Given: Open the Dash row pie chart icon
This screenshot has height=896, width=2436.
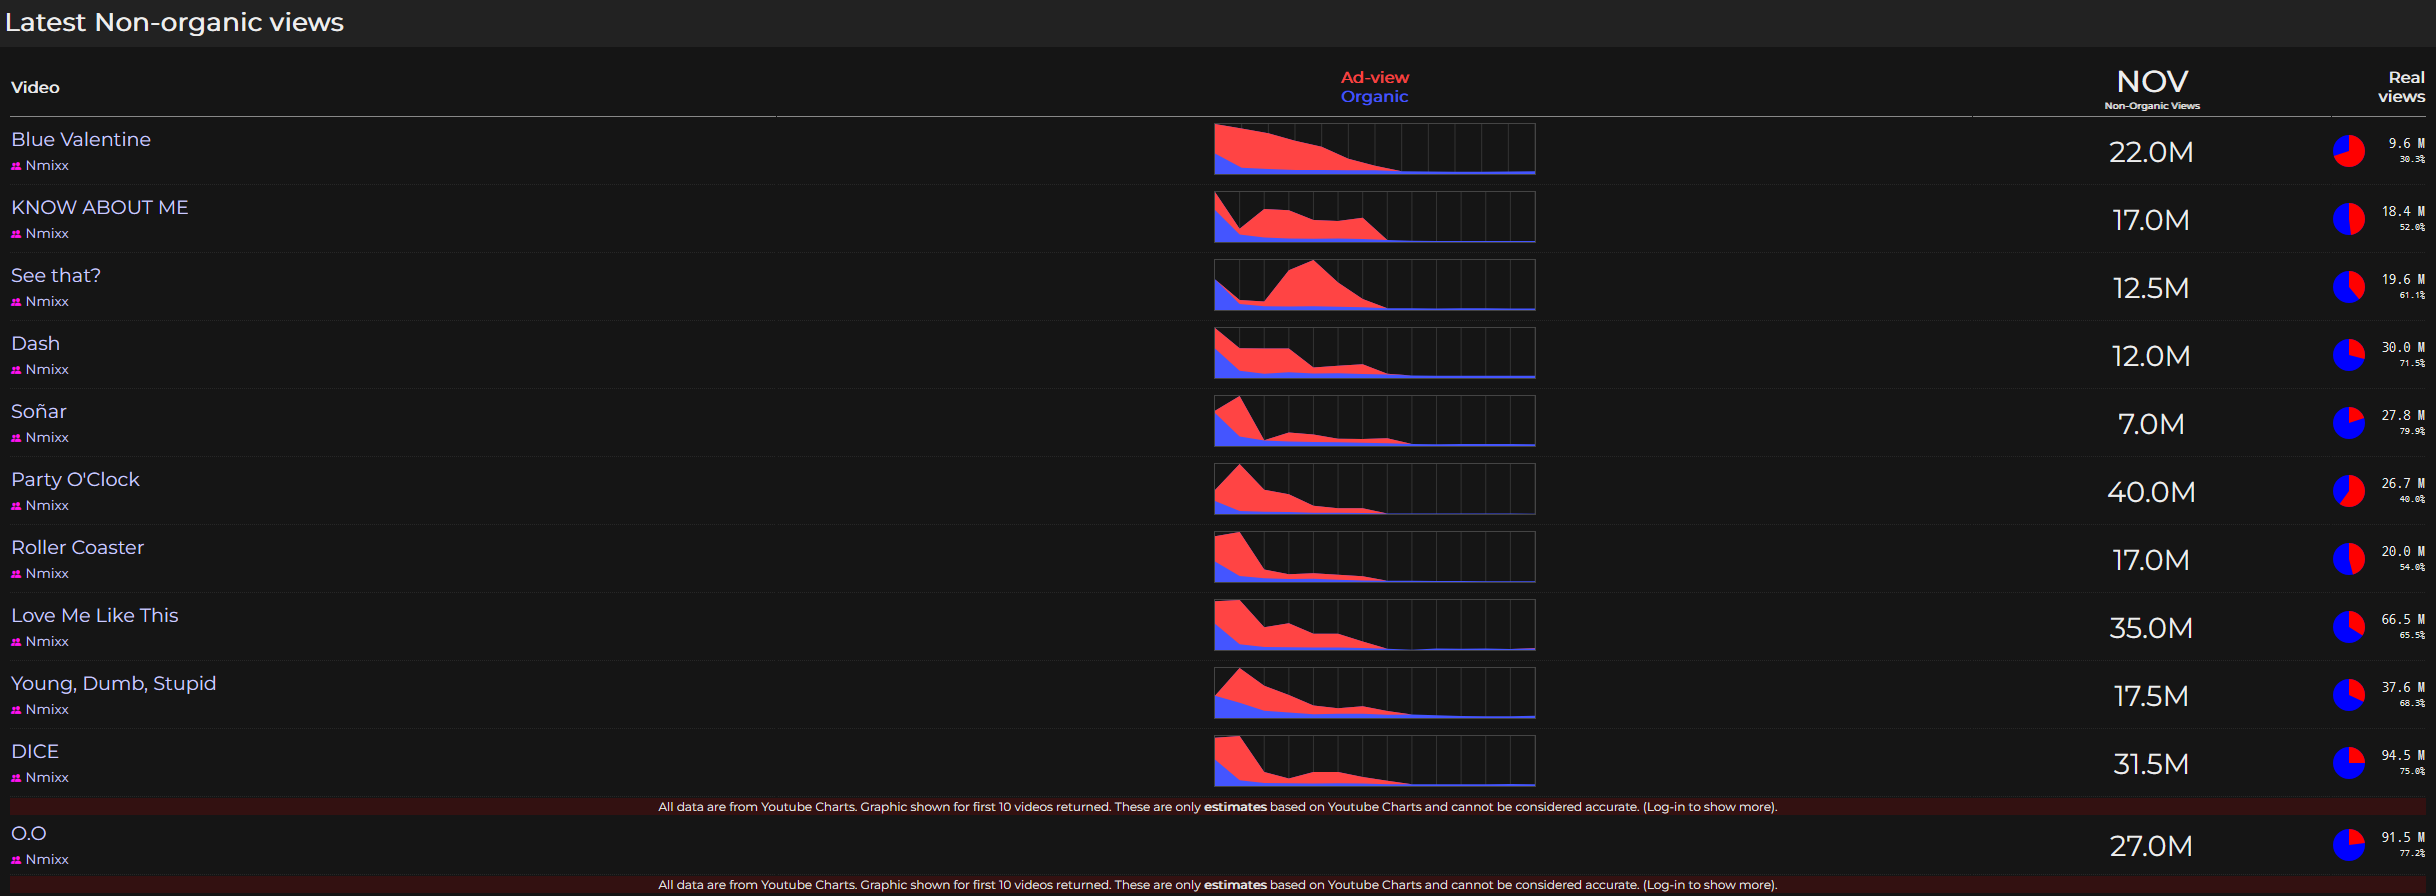Looking at the screenshot, I should pyautogui.click(x=2349, y=355).
